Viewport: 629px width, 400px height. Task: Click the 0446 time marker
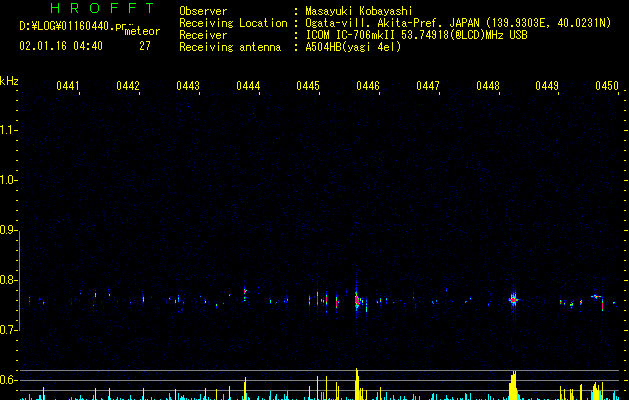[368, 85]
